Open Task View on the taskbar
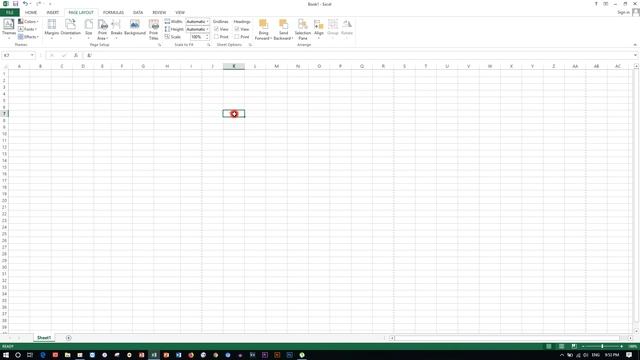Image resolution: width=640 pixels, height=360 pixels. [30, 355]
